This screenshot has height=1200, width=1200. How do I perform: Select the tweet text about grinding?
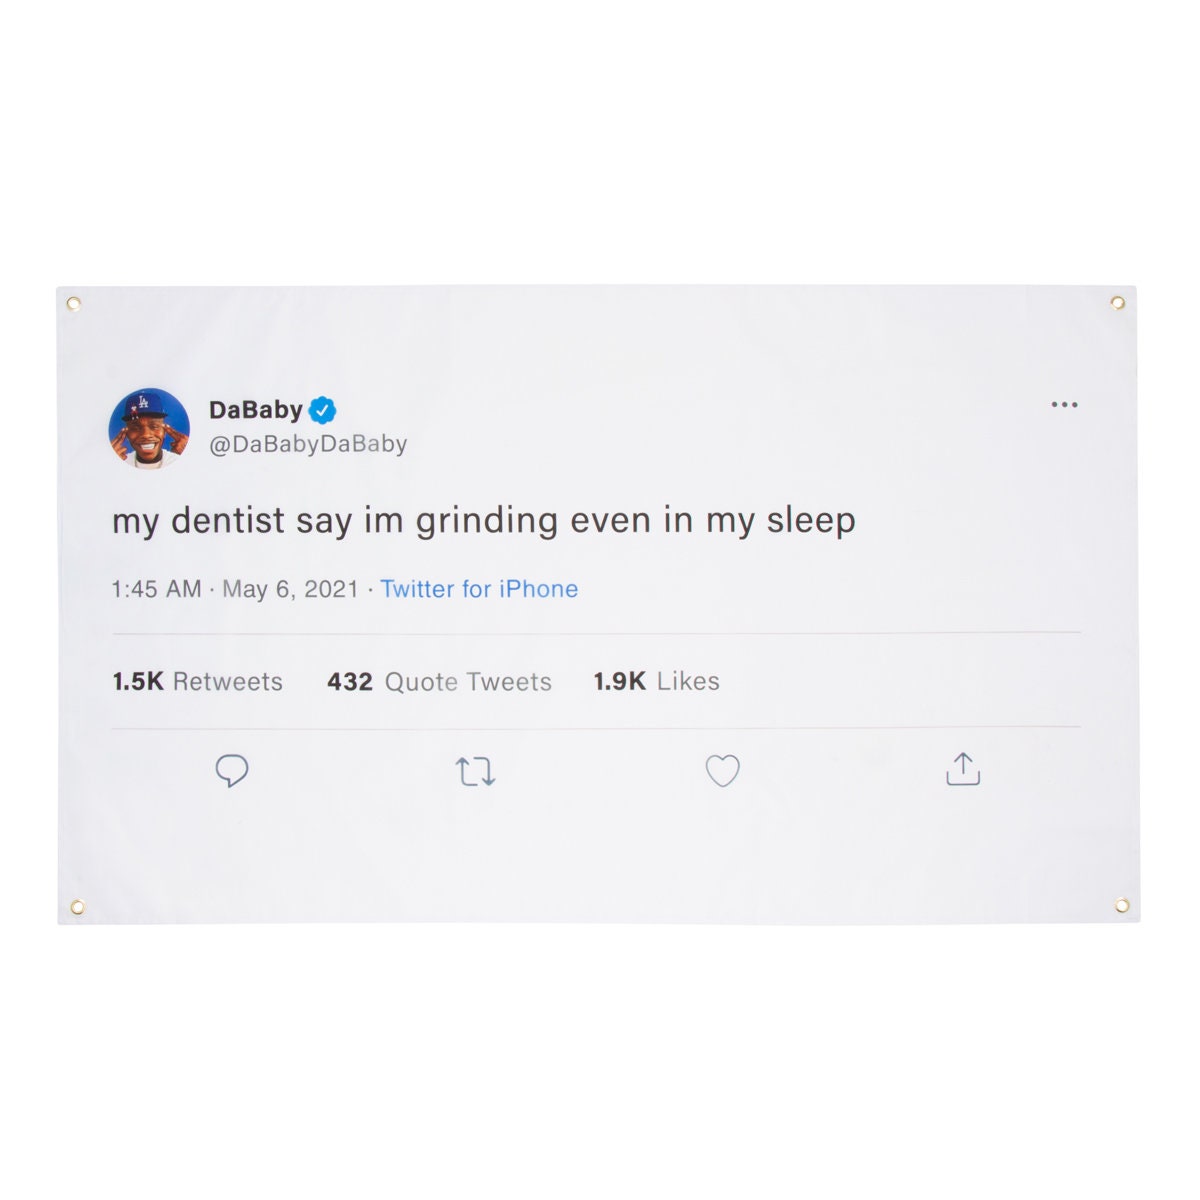[484, 522]
